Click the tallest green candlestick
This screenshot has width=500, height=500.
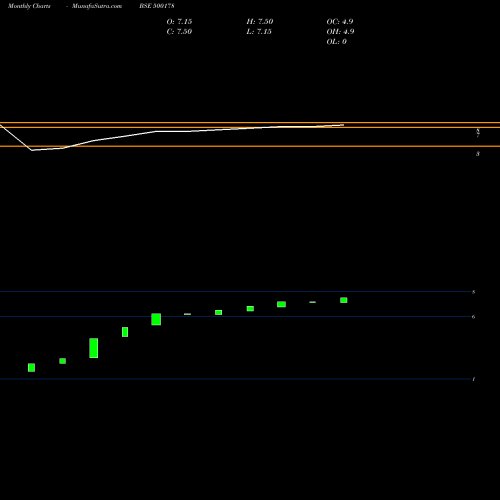(94, 348)
